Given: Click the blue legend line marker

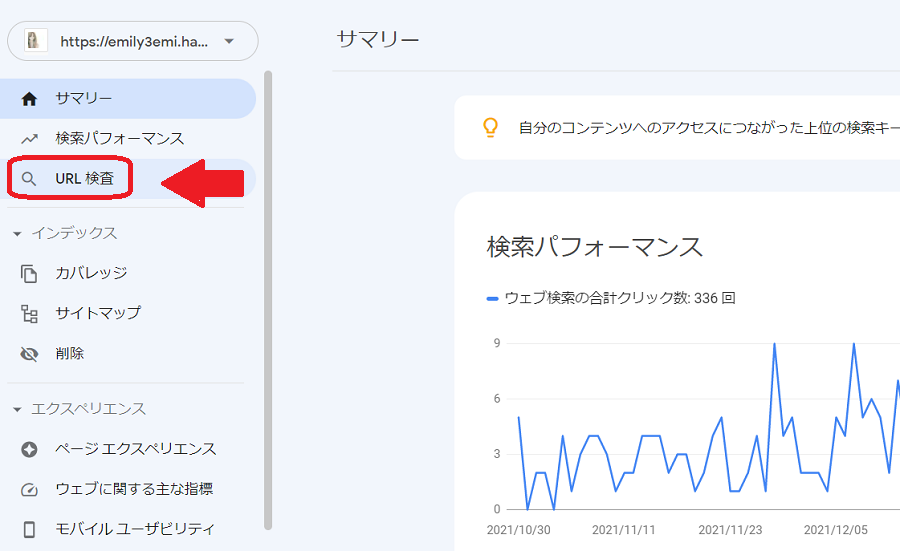Looking at the screenshot, I should [492, 298].
